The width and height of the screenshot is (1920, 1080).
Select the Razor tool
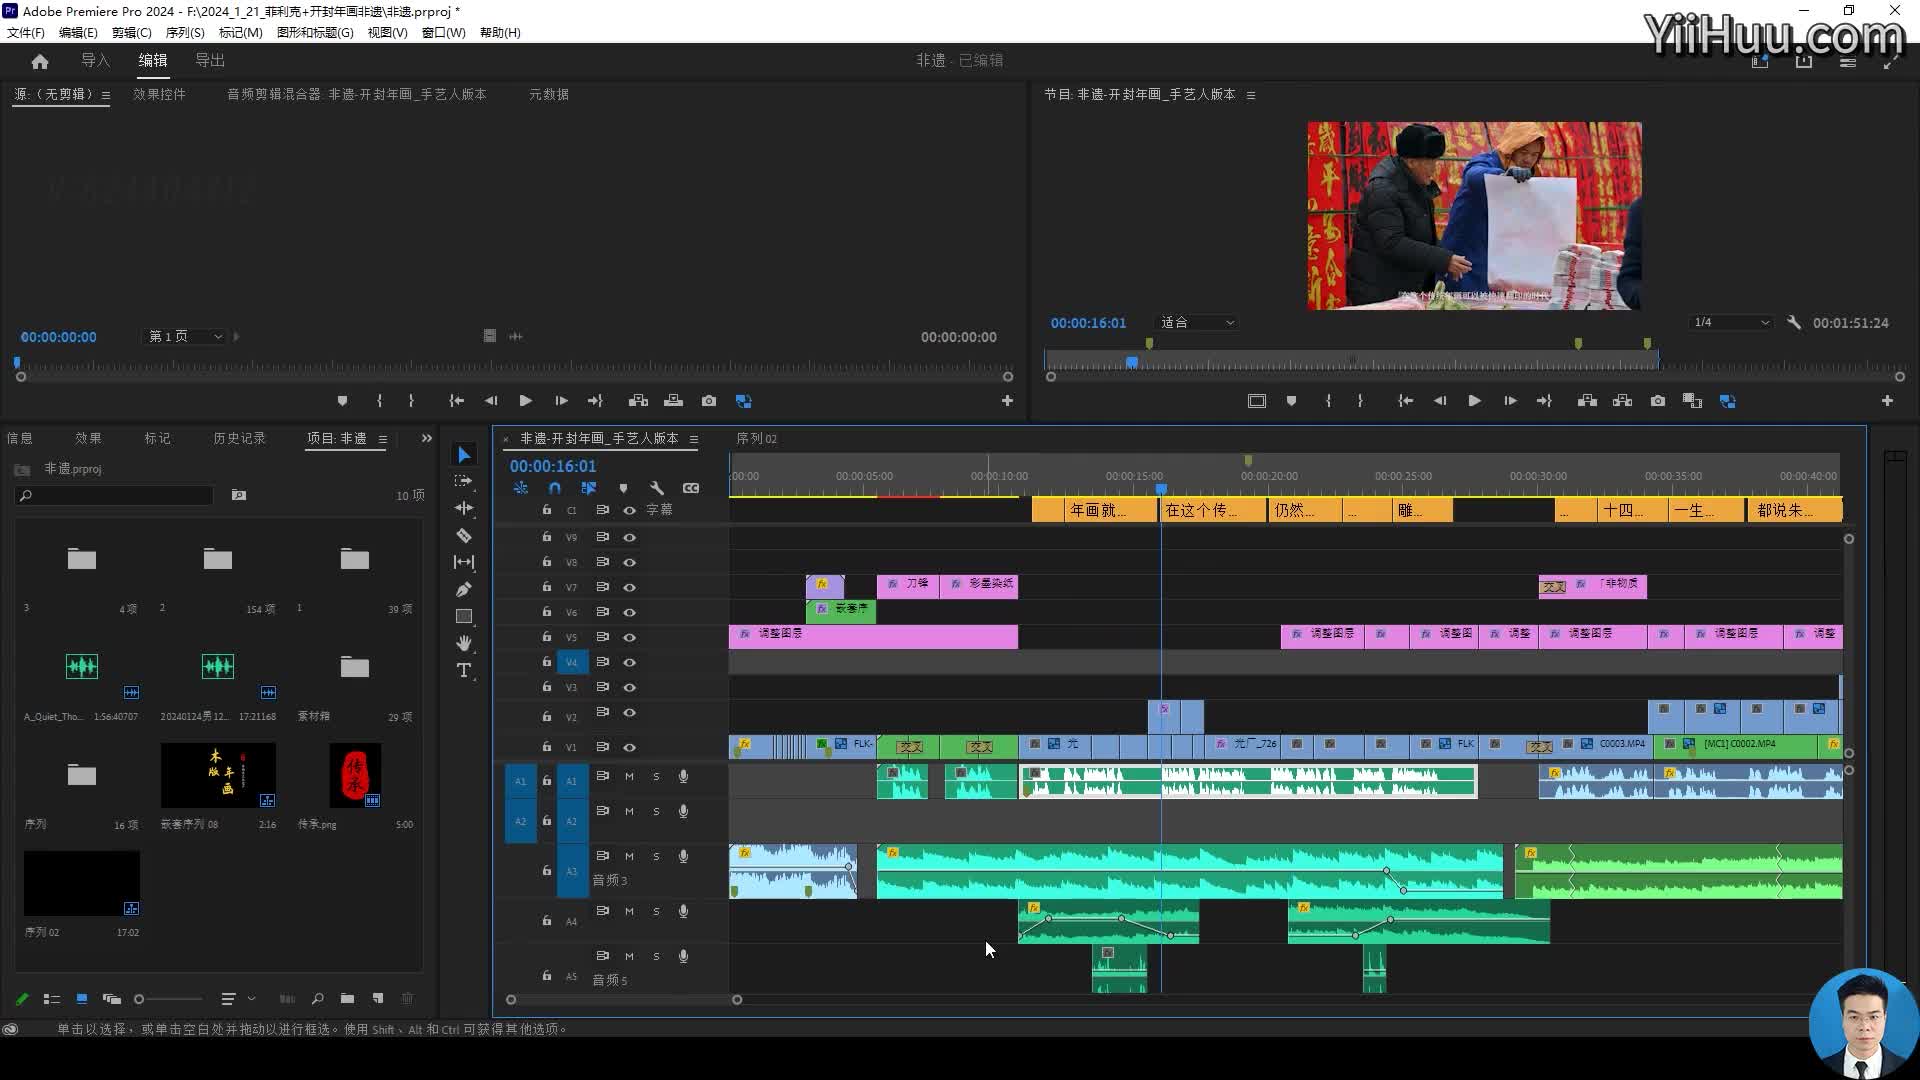coord(464,535)
